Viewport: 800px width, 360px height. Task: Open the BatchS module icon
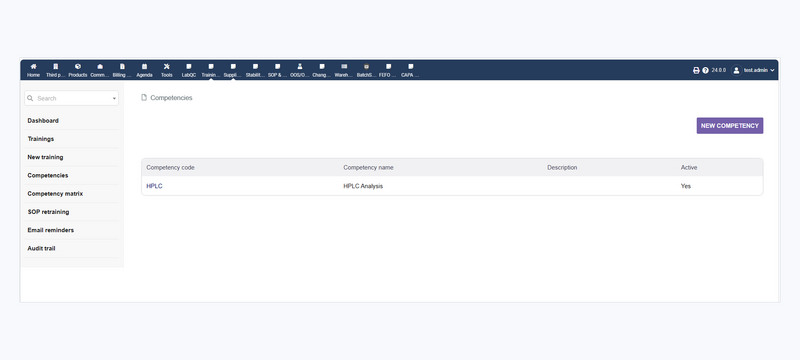pyautogui.click(x=366, y=66)
